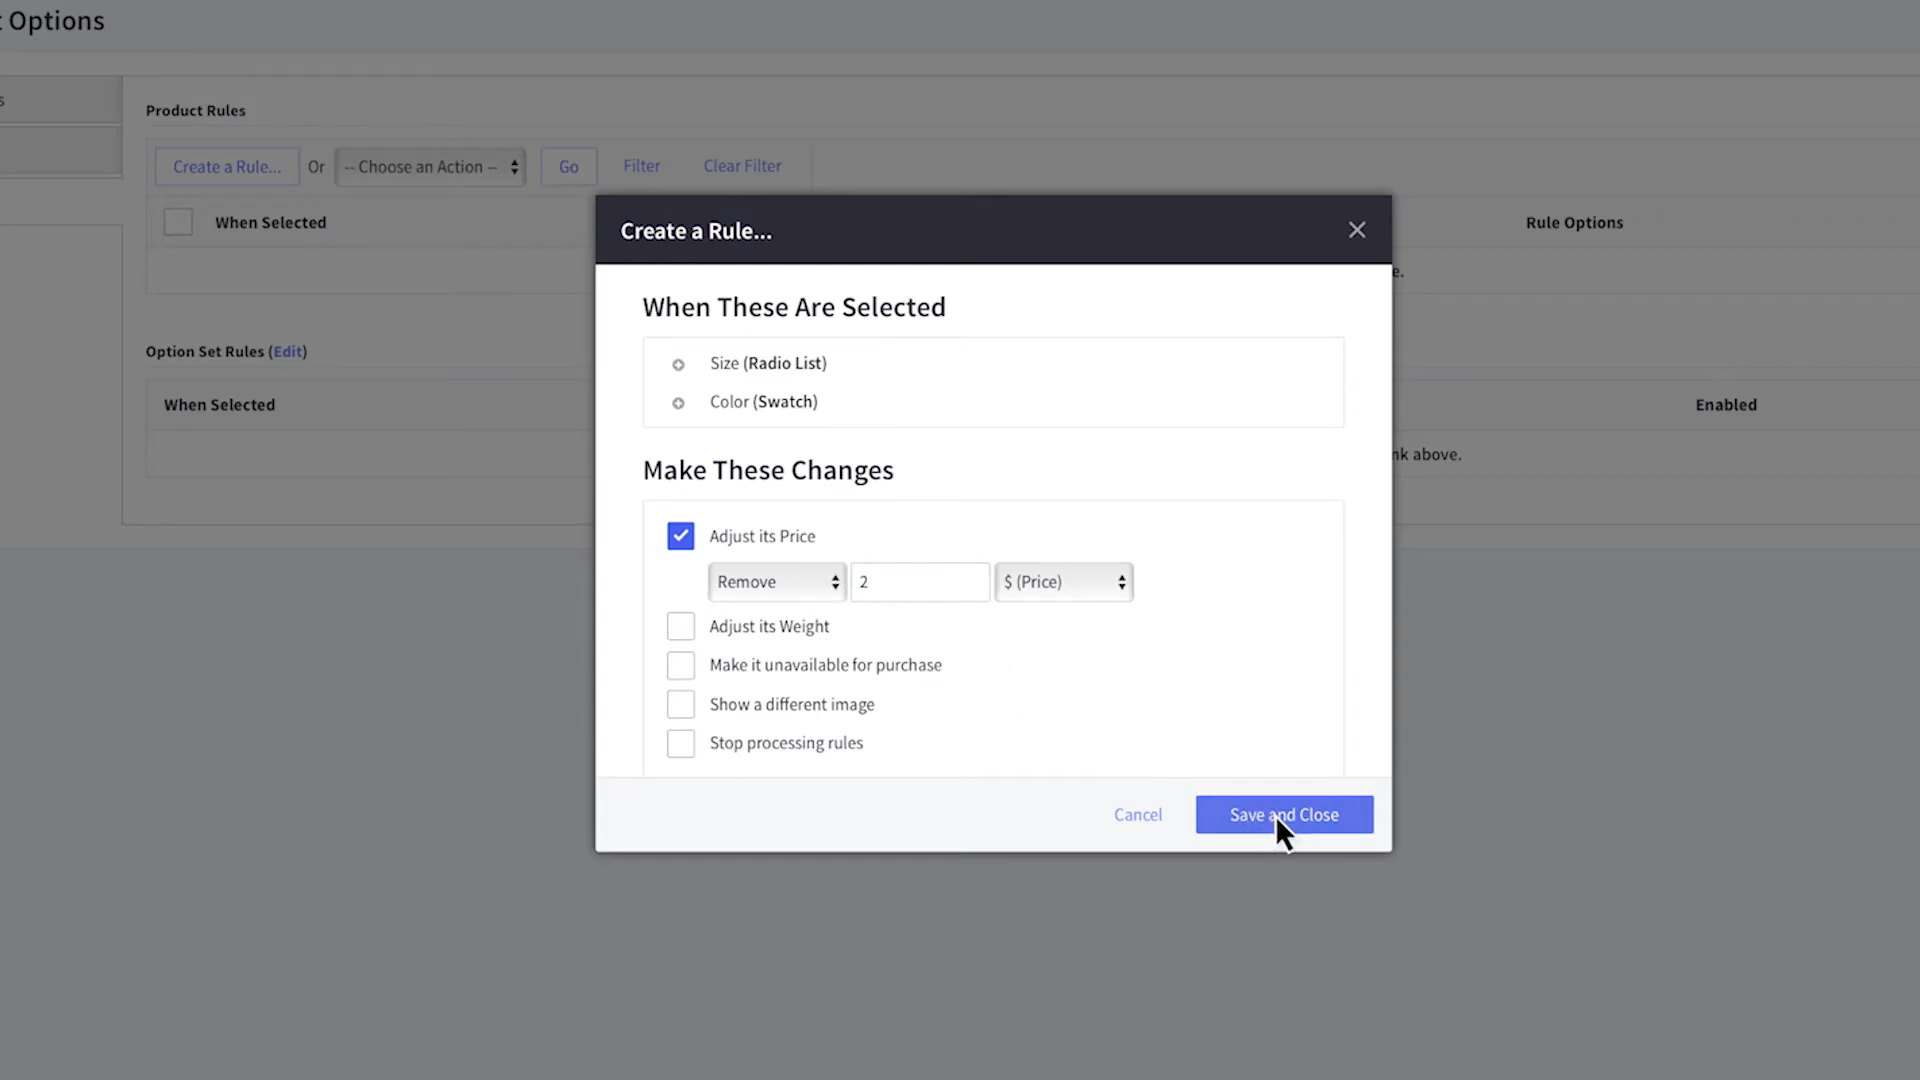Enable the Adjust its Weight checkbox
The height and width of the screenshot is (1080, 1920).
680,626
